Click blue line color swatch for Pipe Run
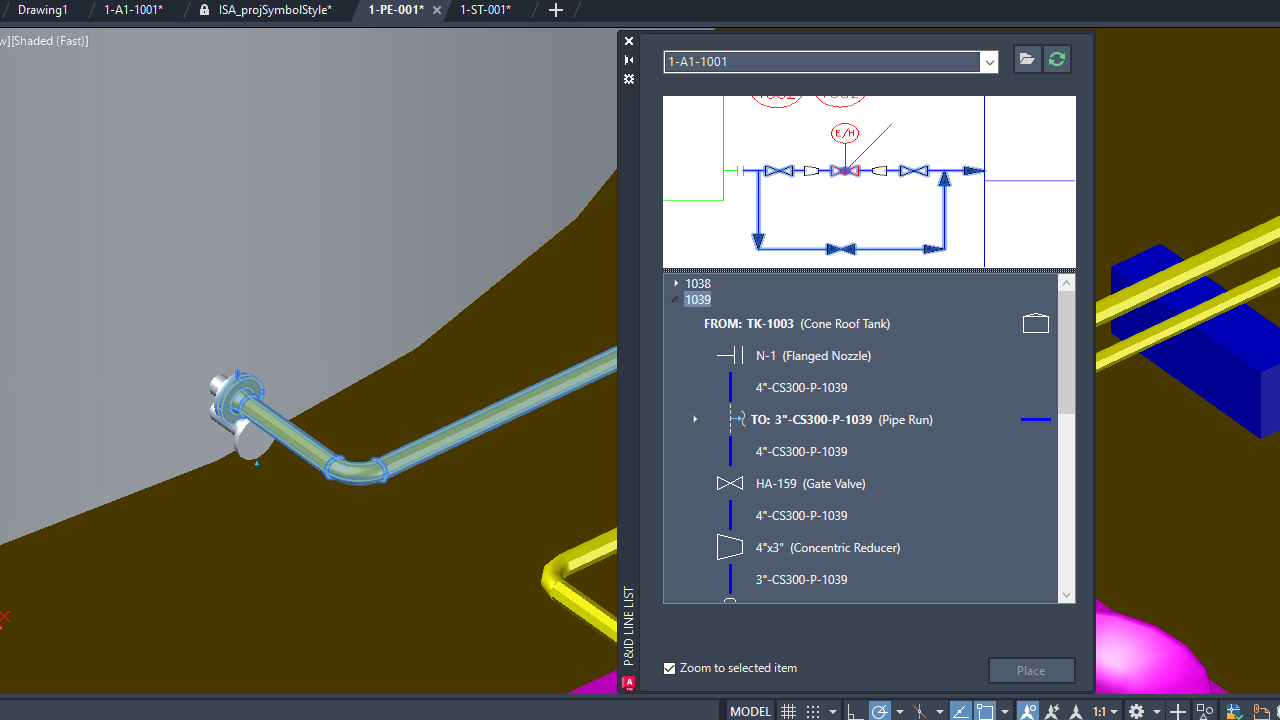 (x=1036, y=420)
